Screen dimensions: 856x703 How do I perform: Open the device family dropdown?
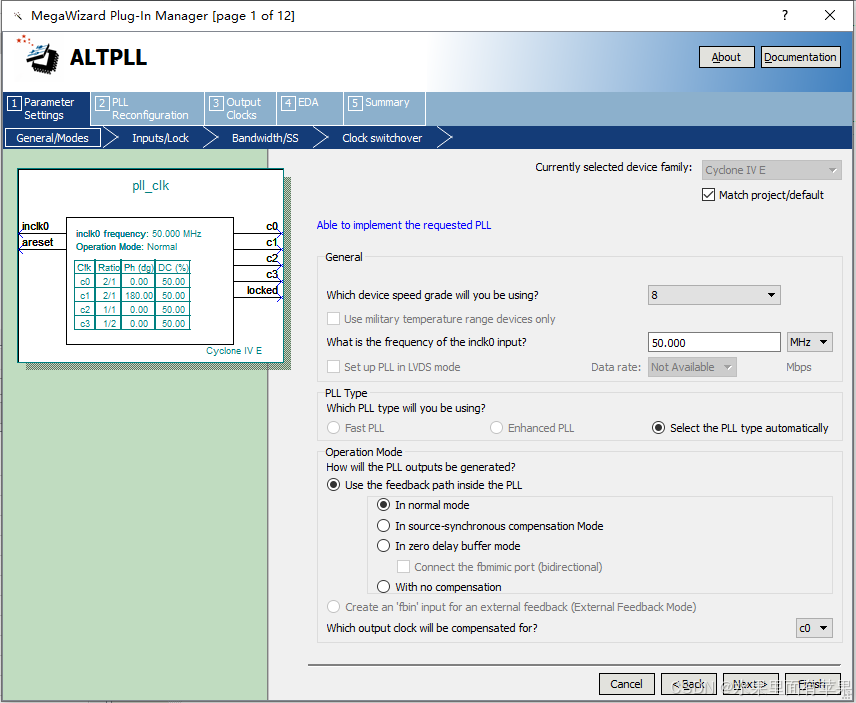click(771, 170)
